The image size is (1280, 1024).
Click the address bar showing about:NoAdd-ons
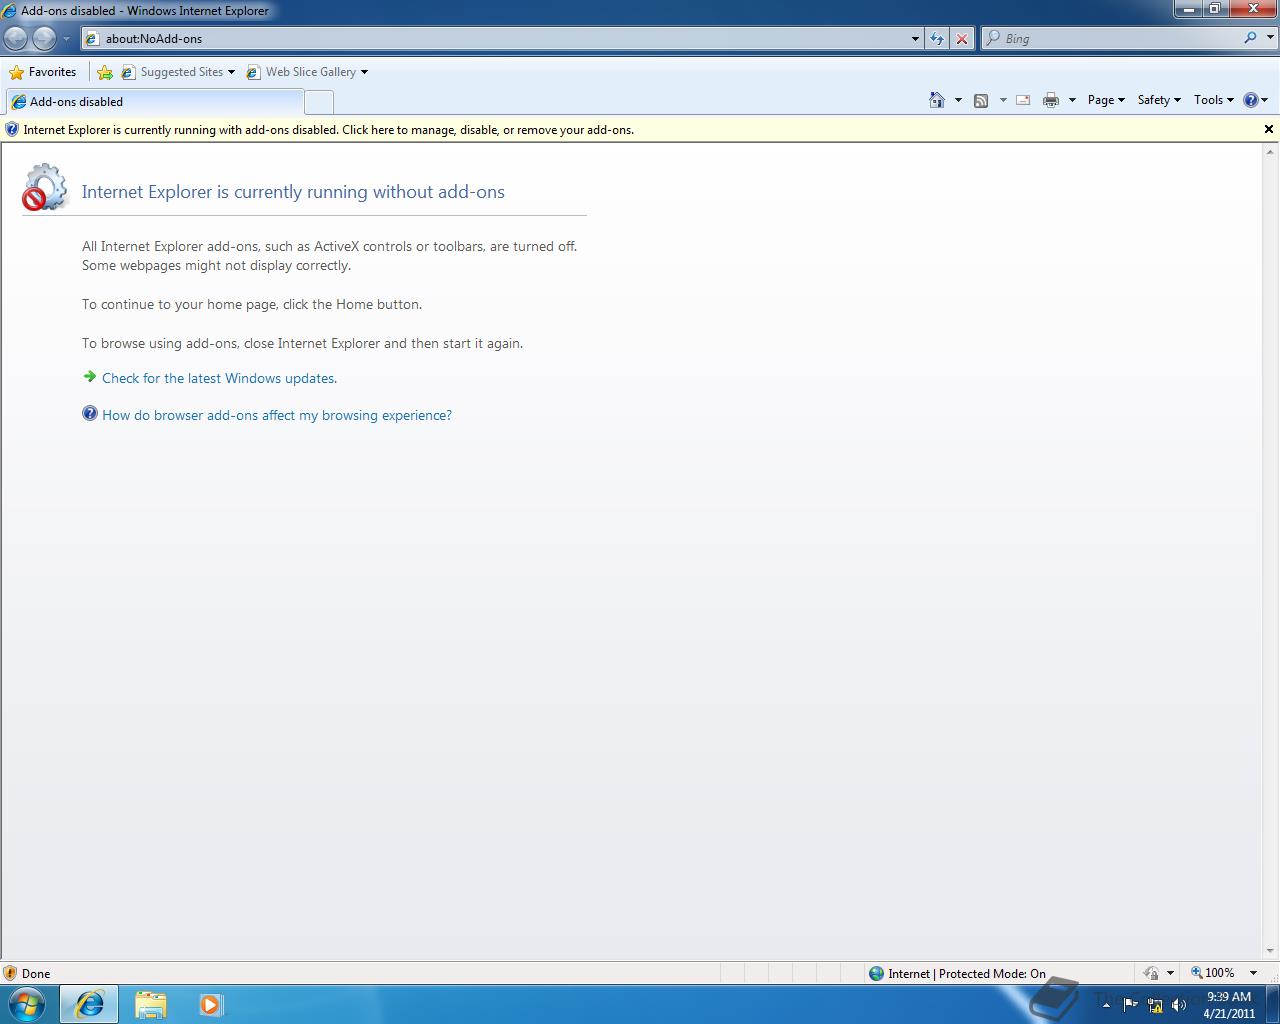[x=495, y=39]
